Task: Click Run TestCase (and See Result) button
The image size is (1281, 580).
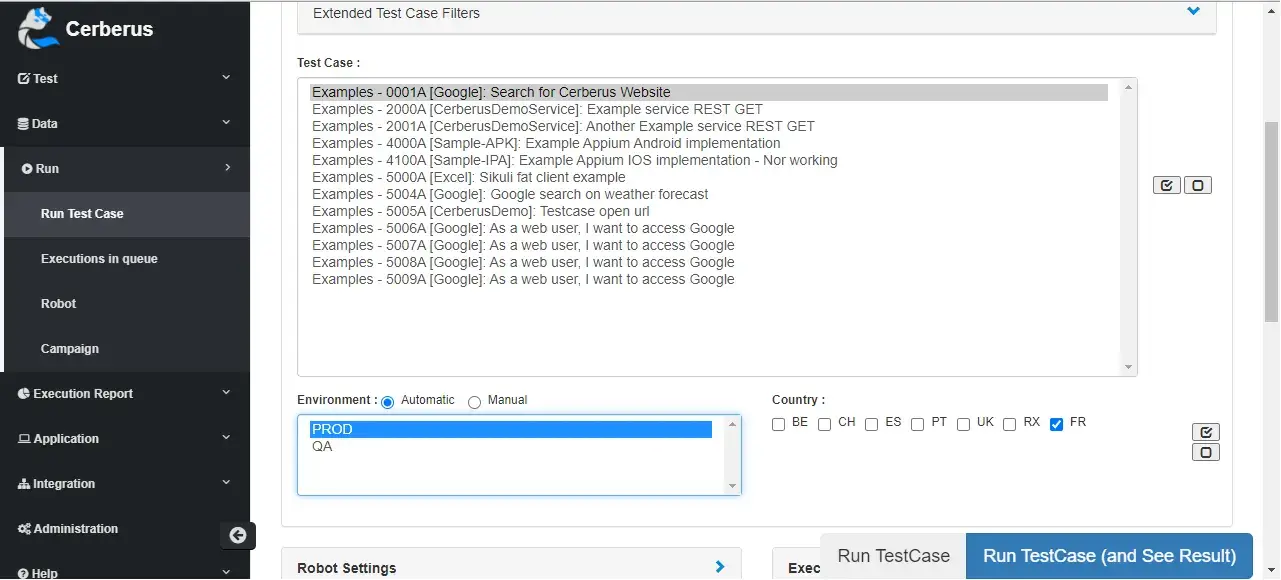Action: [x=1108, y=555]
